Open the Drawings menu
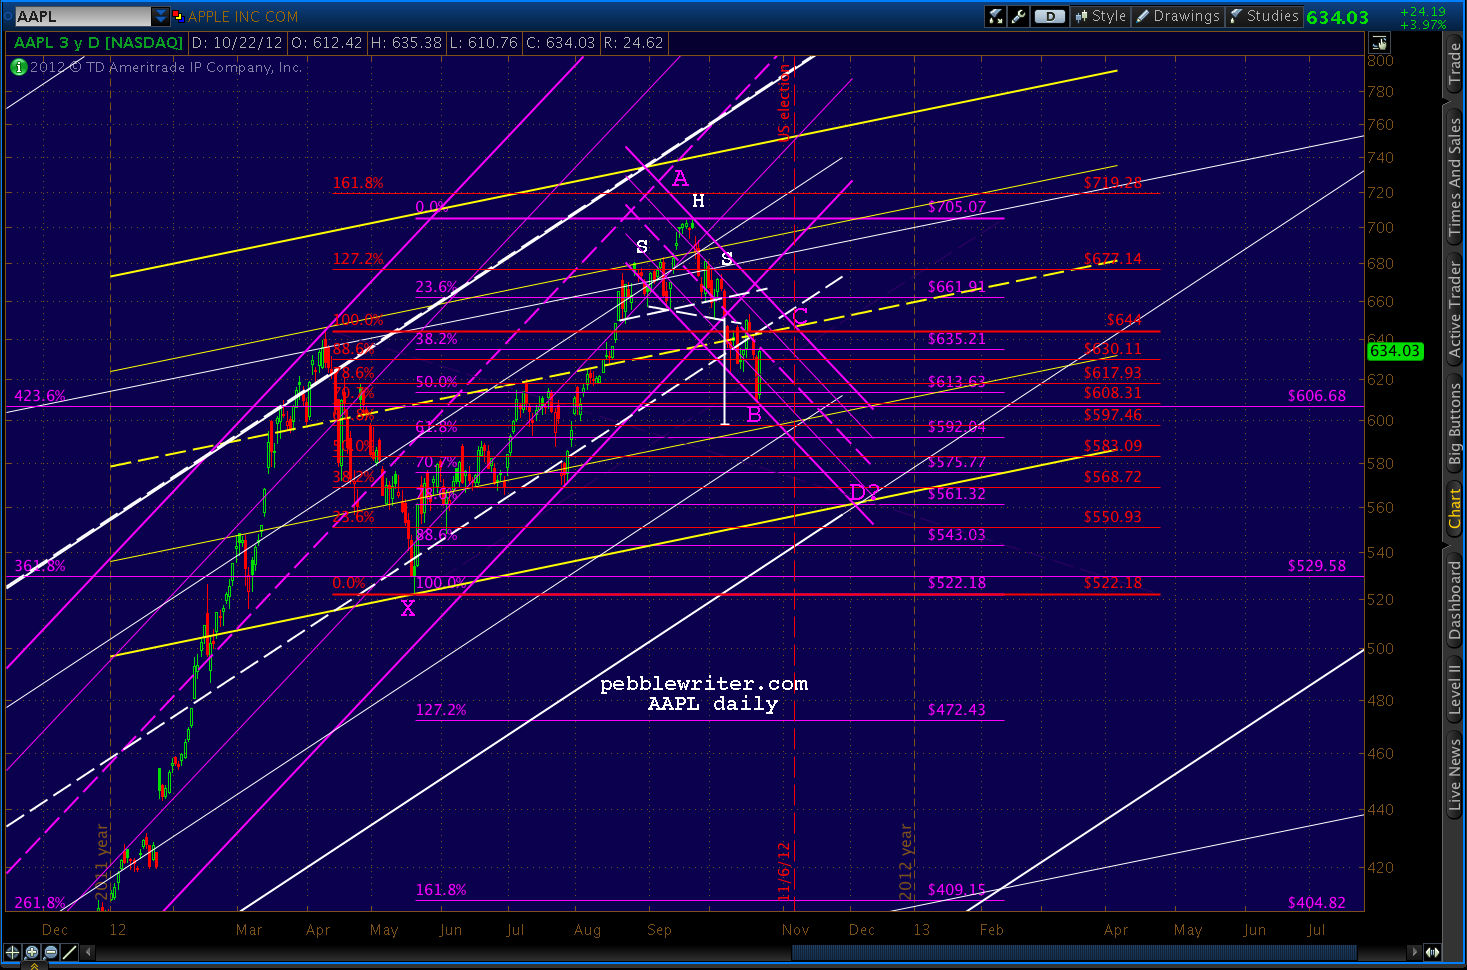1467x970 pixels. [1177, 16]
